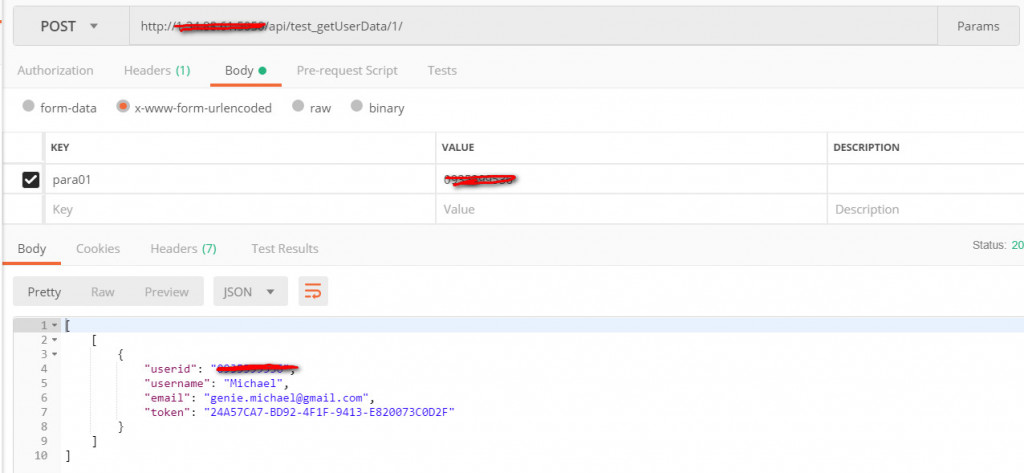Choose the binary body option
1024x473 pixels.
click(357, 106)
